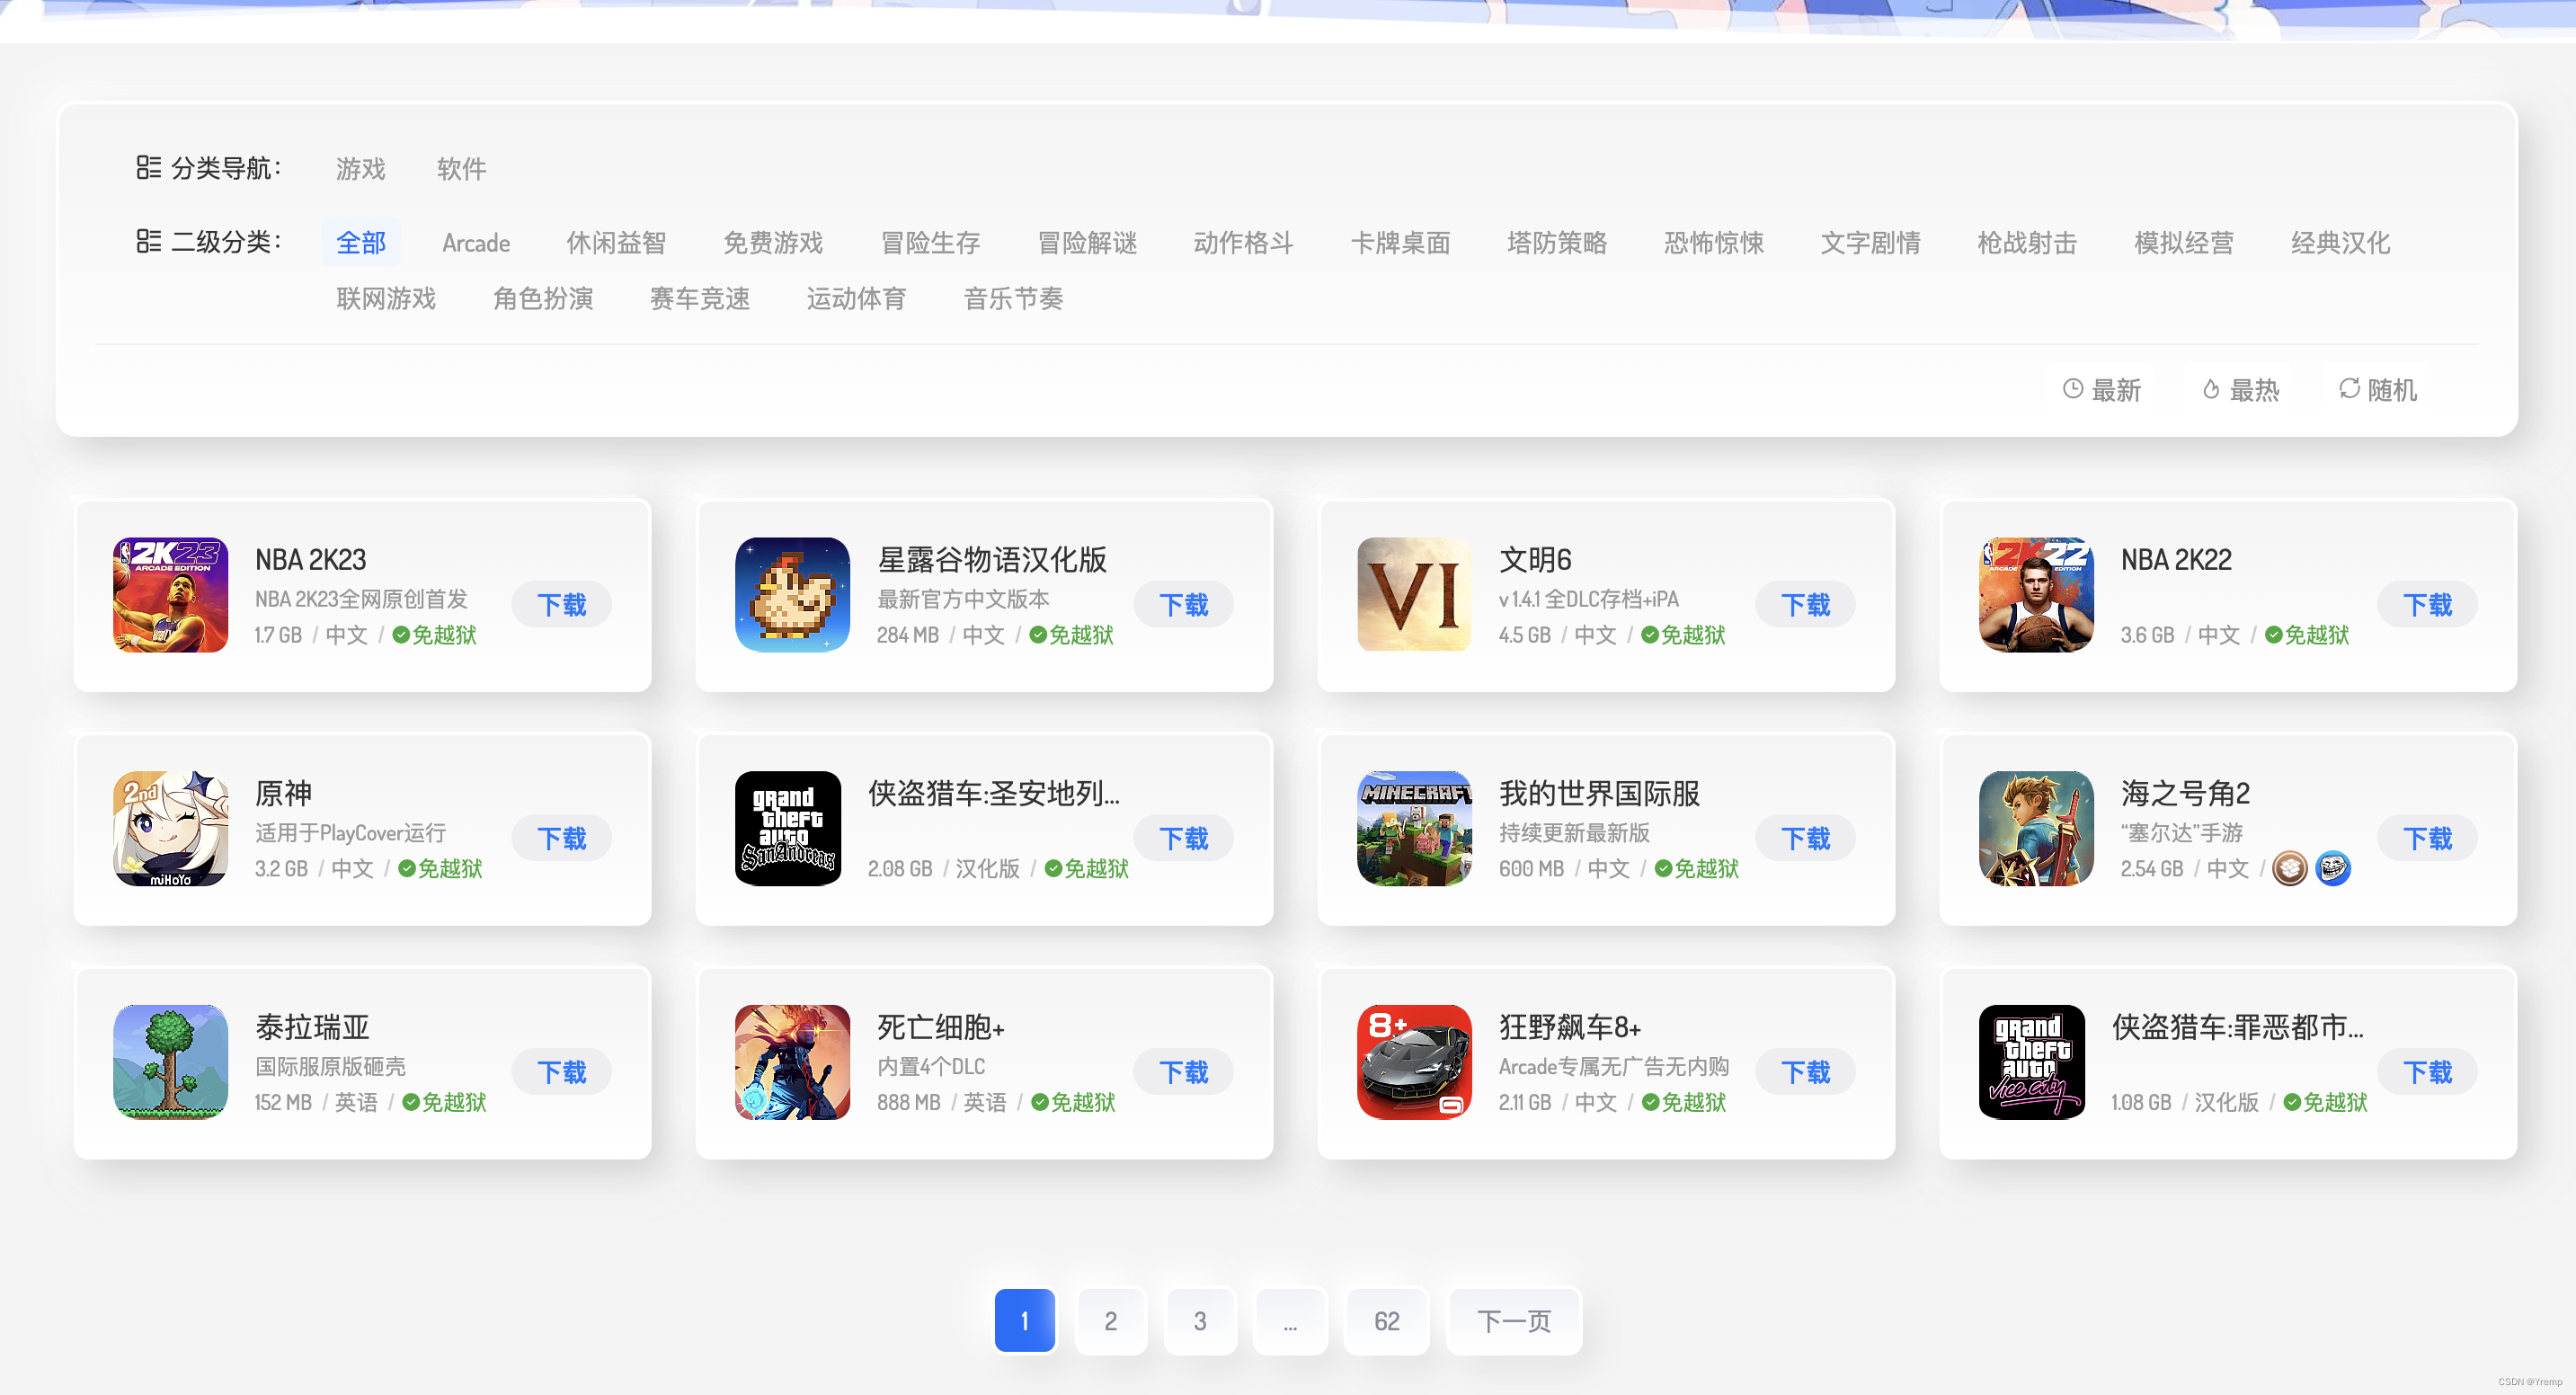Viewport: 2576px width, 1395px height.
Task: Download 死亡细胞+ via 下载 button
Action: pyautogui.click(x=1184, y=1072)
